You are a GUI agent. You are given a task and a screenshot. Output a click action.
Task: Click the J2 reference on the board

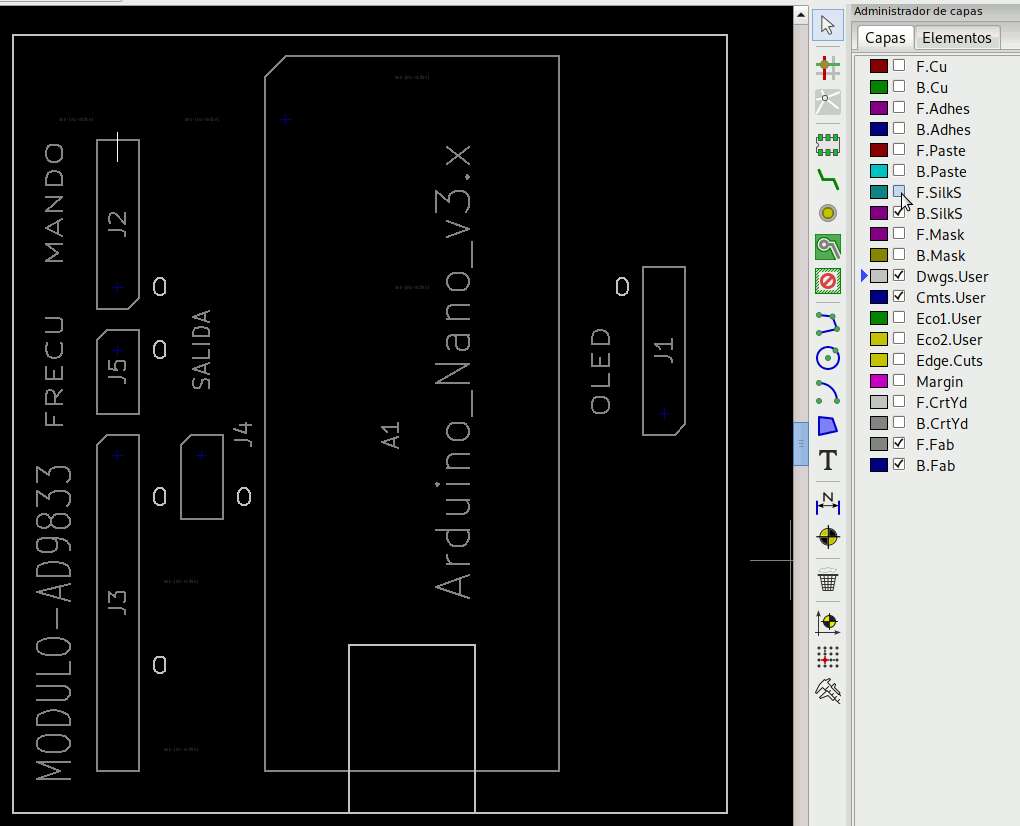click(x=118, y=224)
